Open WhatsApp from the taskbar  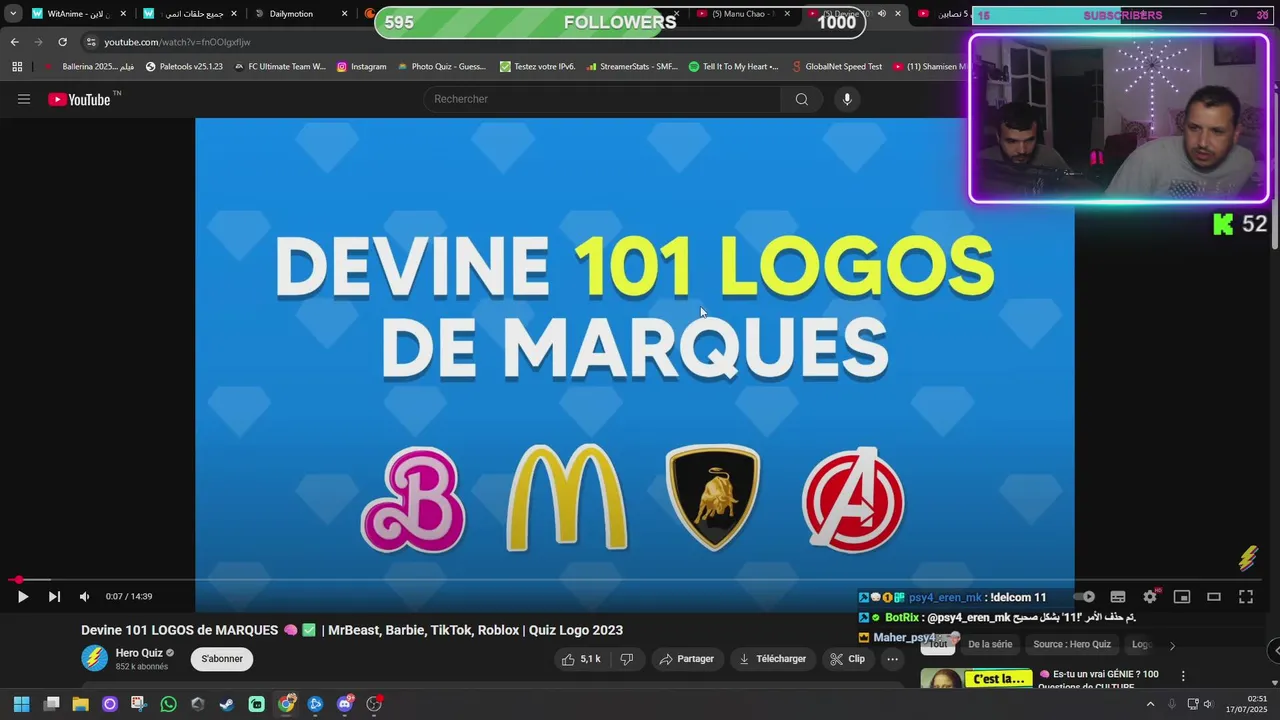(x=168, y=704)
